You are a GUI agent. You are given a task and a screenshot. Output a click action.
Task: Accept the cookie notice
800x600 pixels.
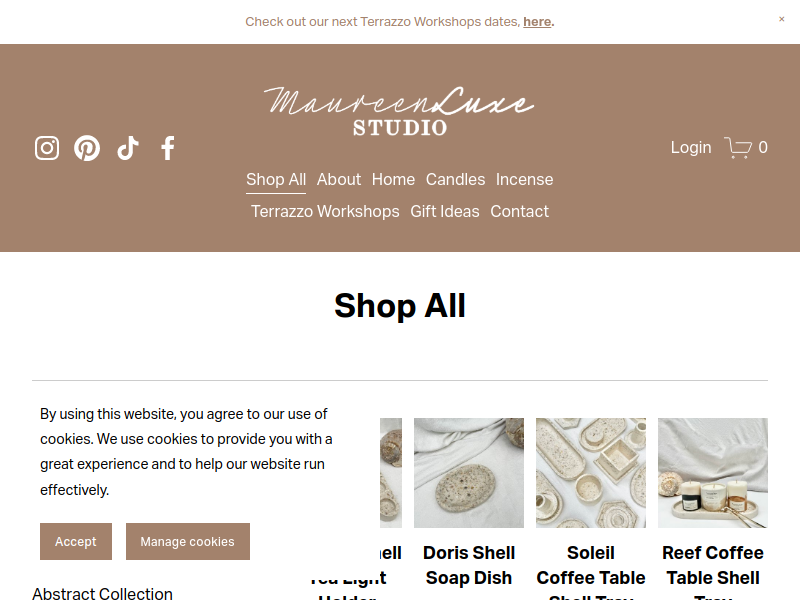click(x=76, y=541)
